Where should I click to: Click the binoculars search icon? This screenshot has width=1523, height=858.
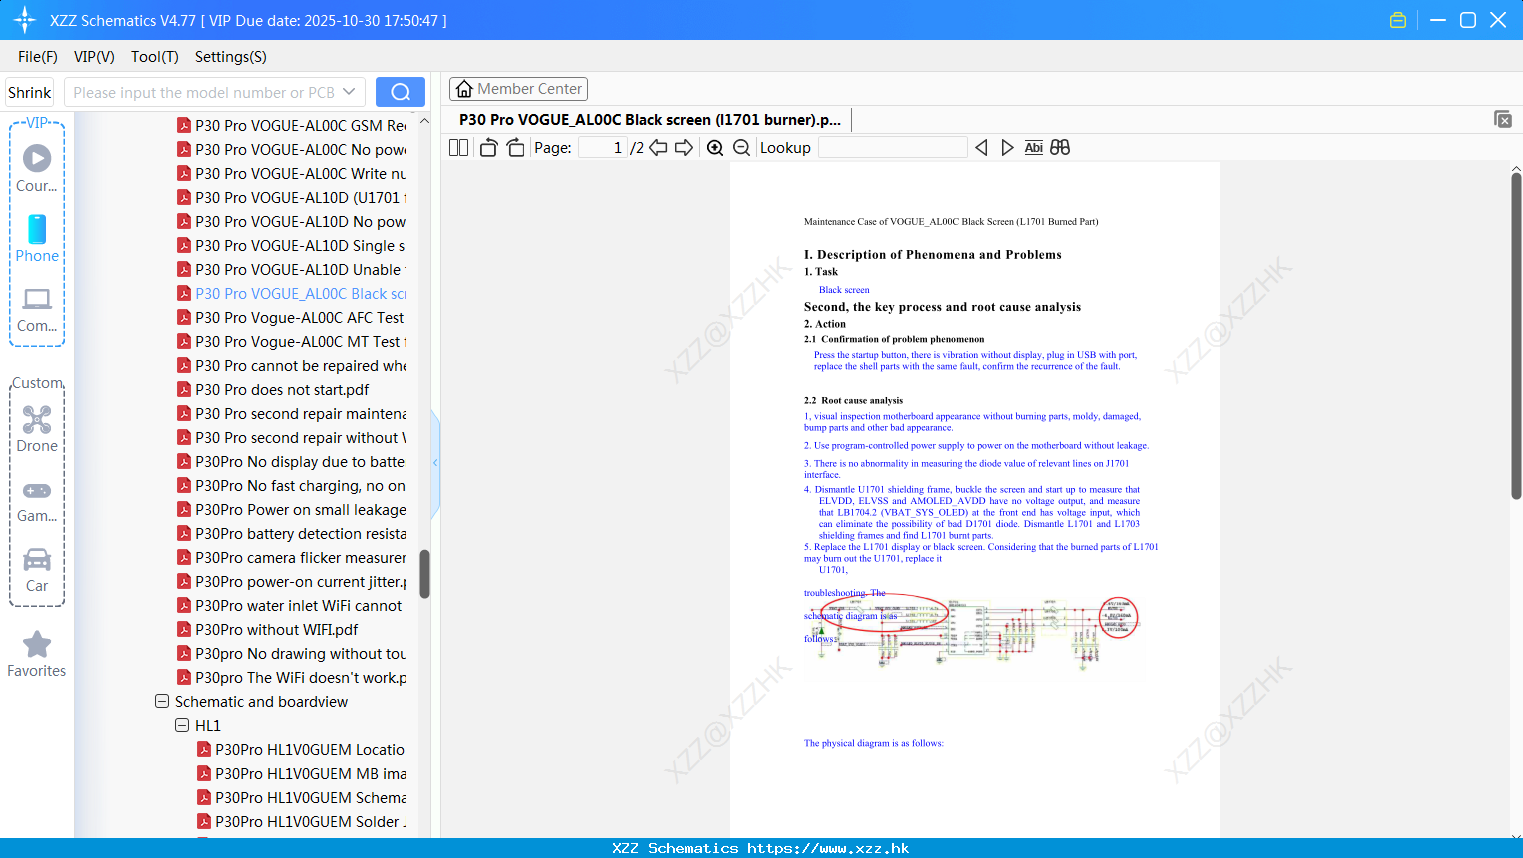coord(1060,148)
